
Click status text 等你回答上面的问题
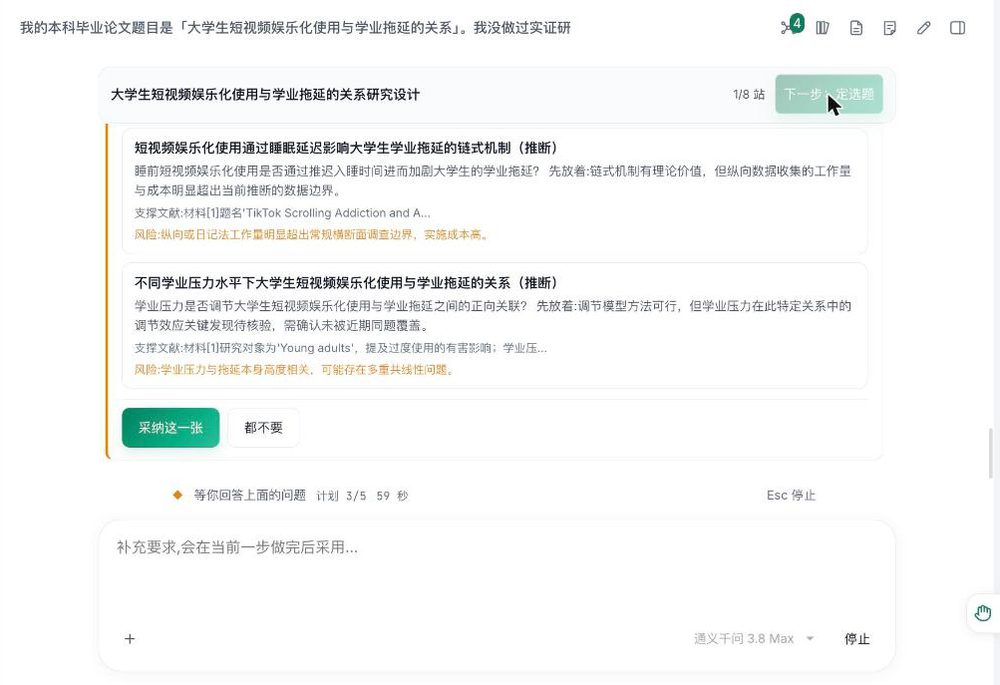pyautogui.click(x=250, y=495)
